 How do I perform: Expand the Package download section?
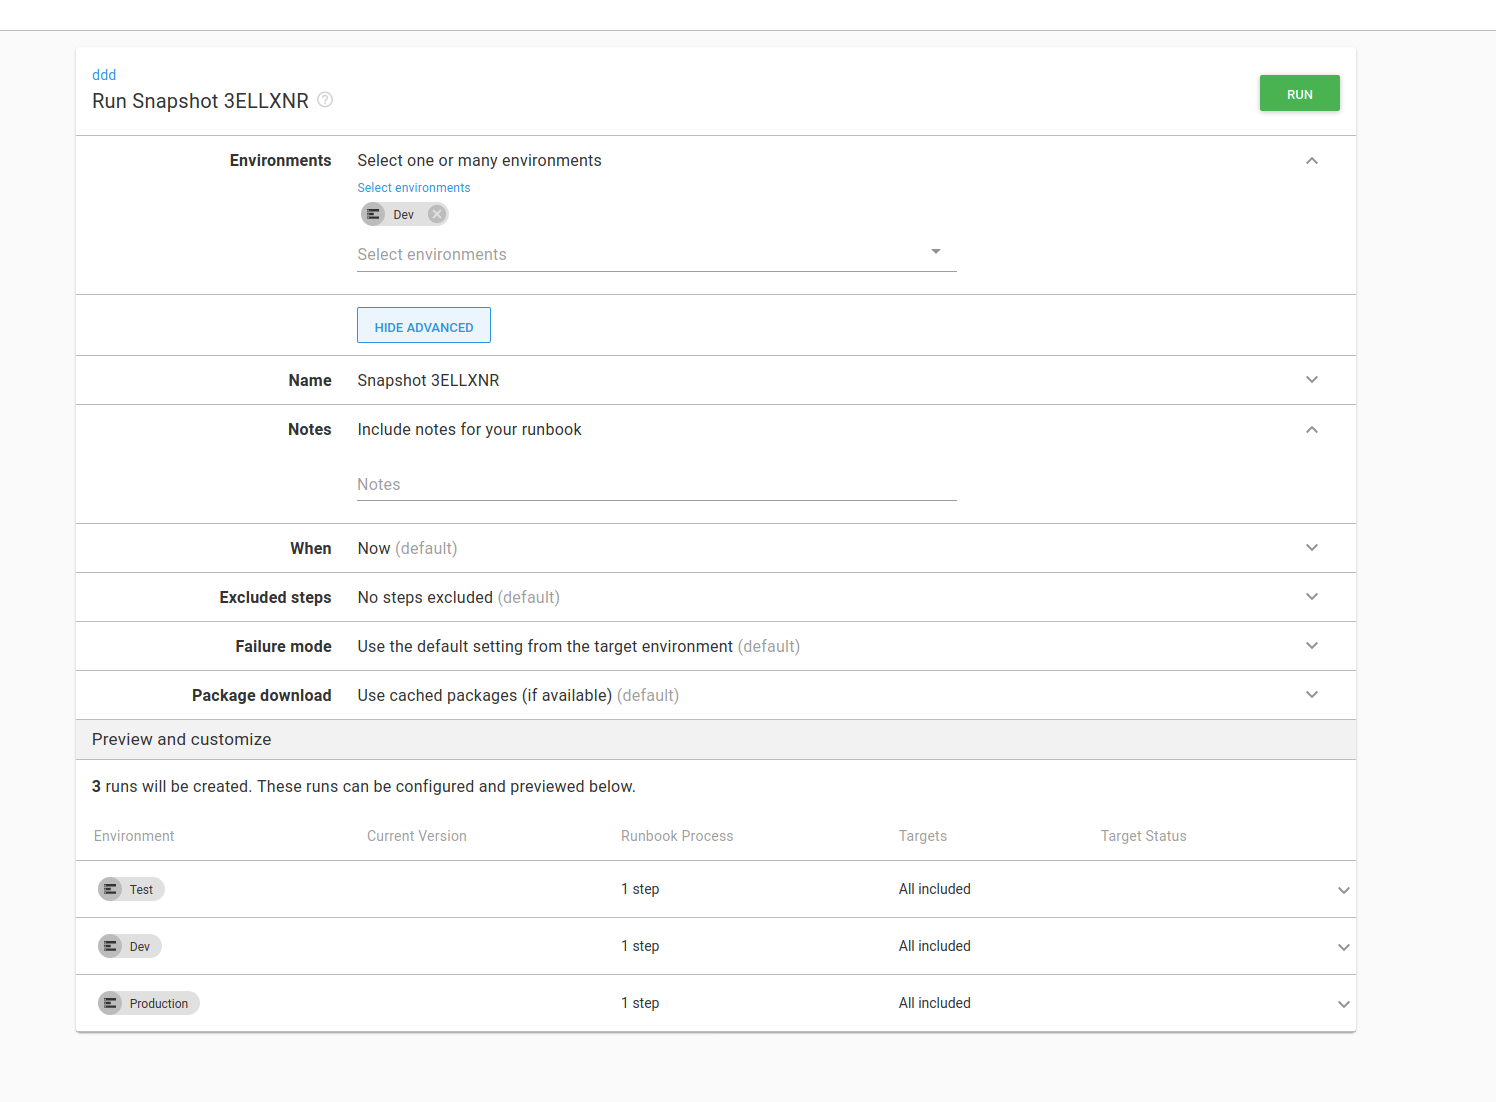pos(1311,694)
